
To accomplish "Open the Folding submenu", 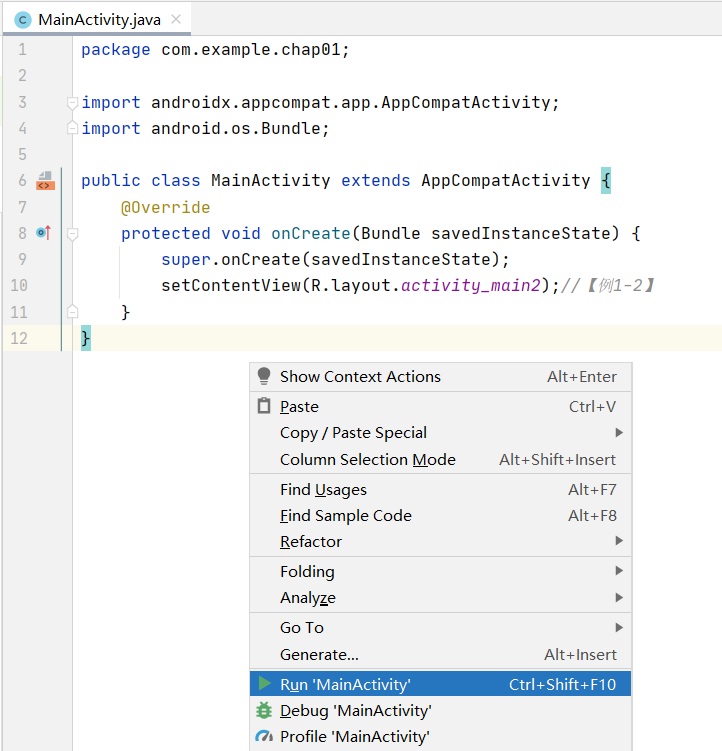I will tap(307, 571).
